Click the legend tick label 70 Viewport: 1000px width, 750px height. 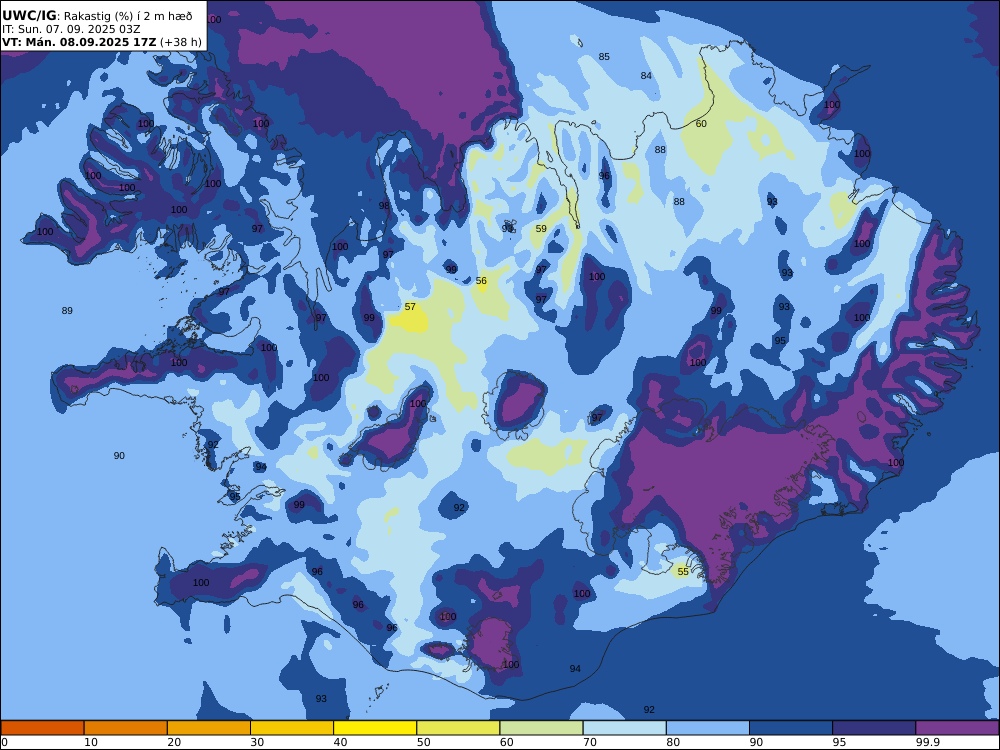tap(590, 742)
